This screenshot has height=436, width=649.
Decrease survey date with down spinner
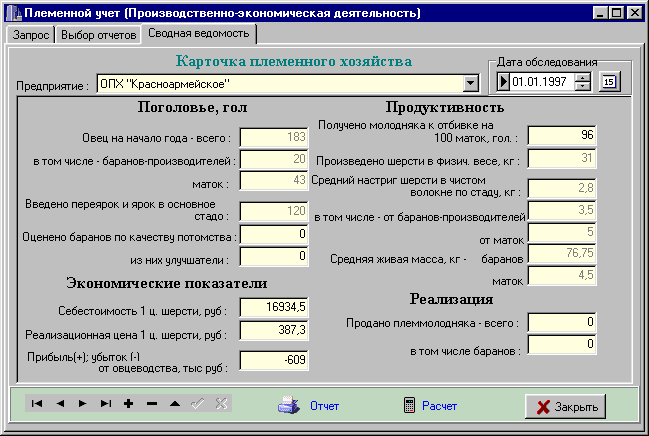point(583,86)
